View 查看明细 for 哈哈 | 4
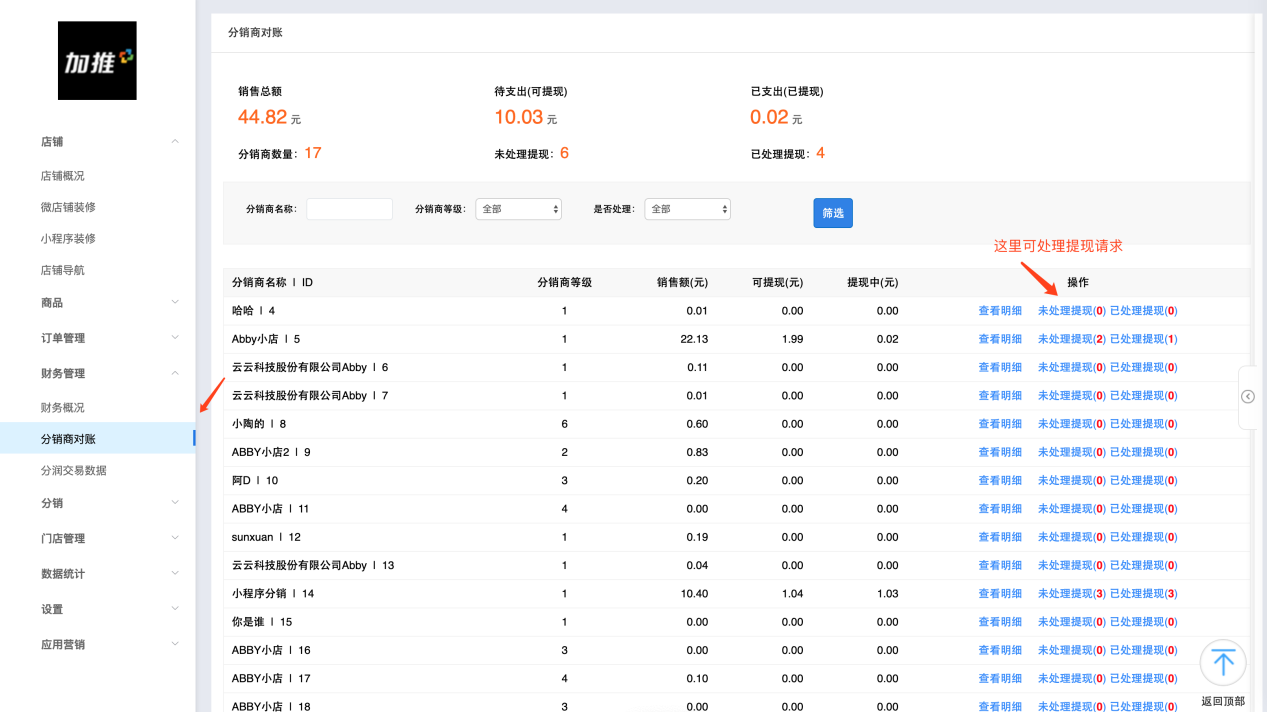1267x712 pixels. pyautogui.click(x=1000, y=311)
